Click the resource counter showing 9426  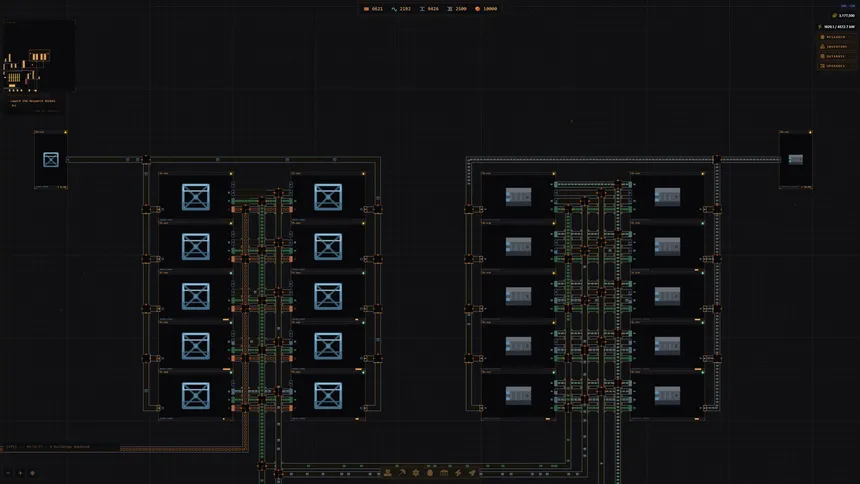[429, 9]
